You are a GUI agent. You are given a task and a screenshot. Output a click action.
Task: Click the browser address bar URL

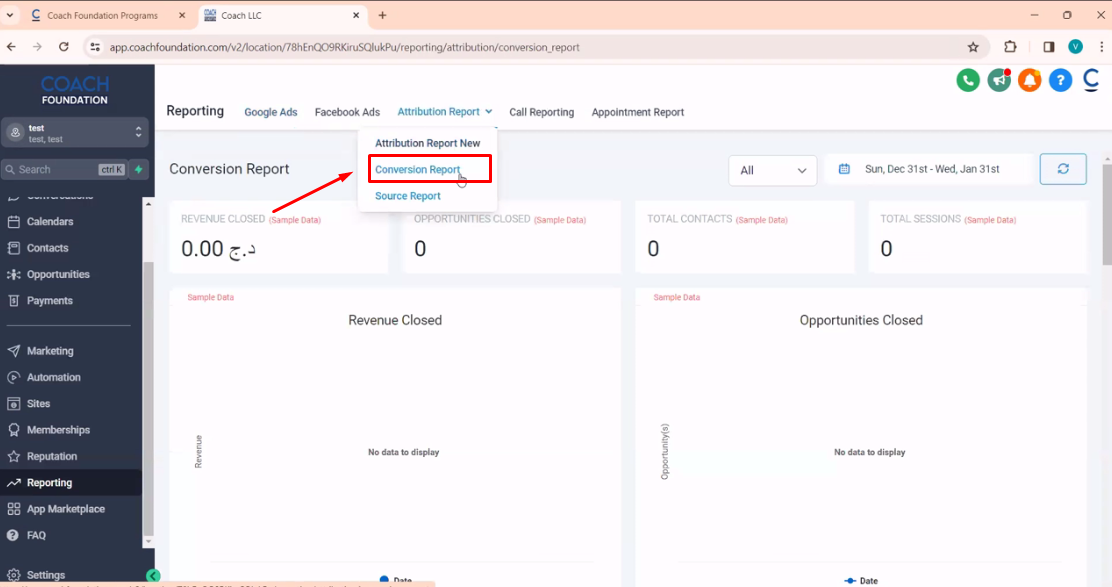(x=344, y=47)
